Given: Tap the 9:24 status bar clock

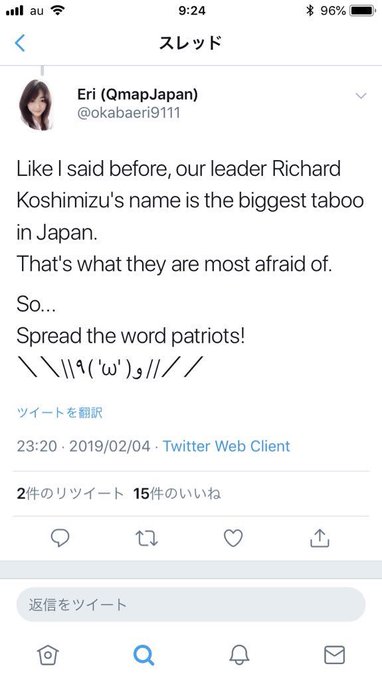Looking at the screenshot, I should 192,10.
